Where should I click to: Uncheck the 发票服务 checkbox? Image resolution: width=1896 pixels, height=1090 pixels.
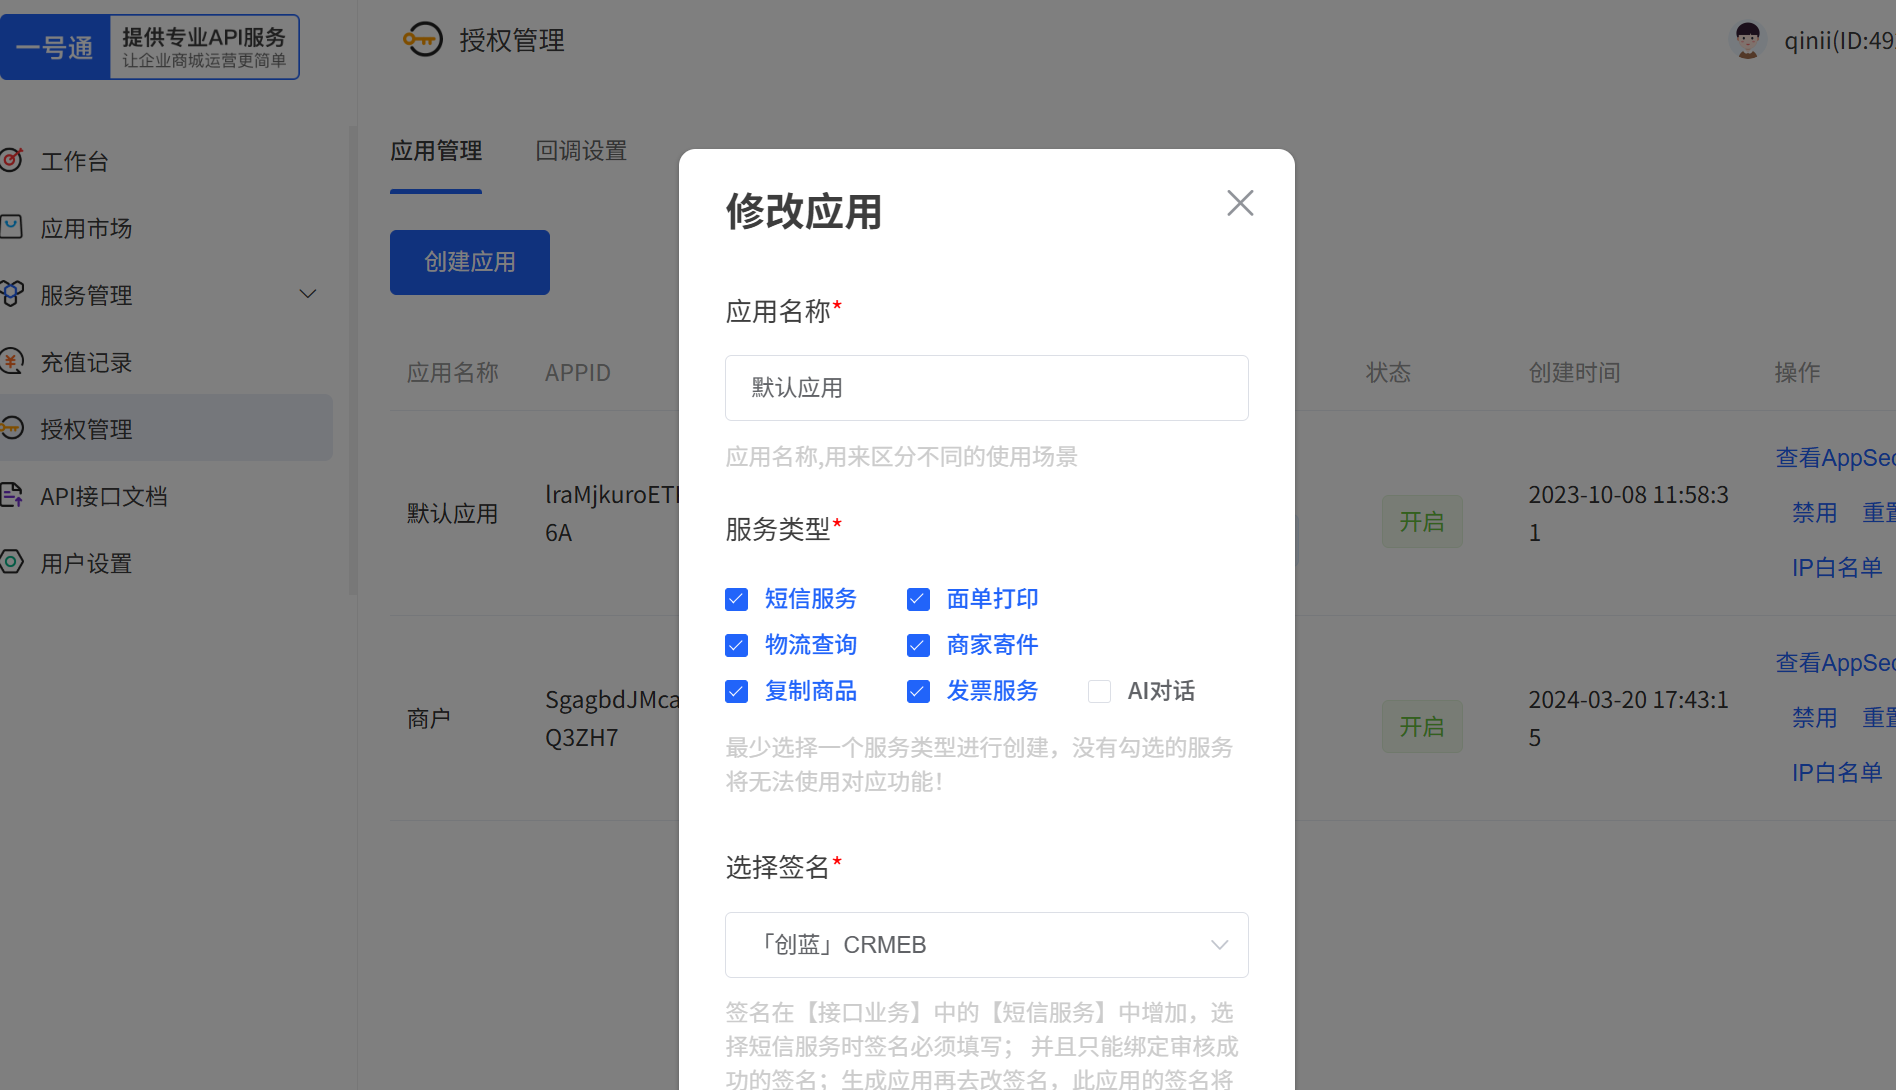(918, 691)
